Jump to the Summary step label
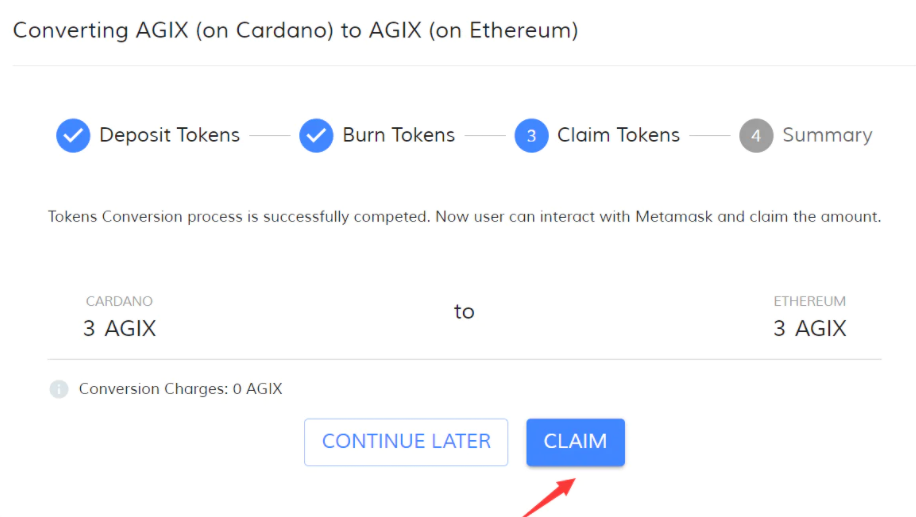Image resolution: width=916 pixels, height=517 pixels. click(827, 135)
